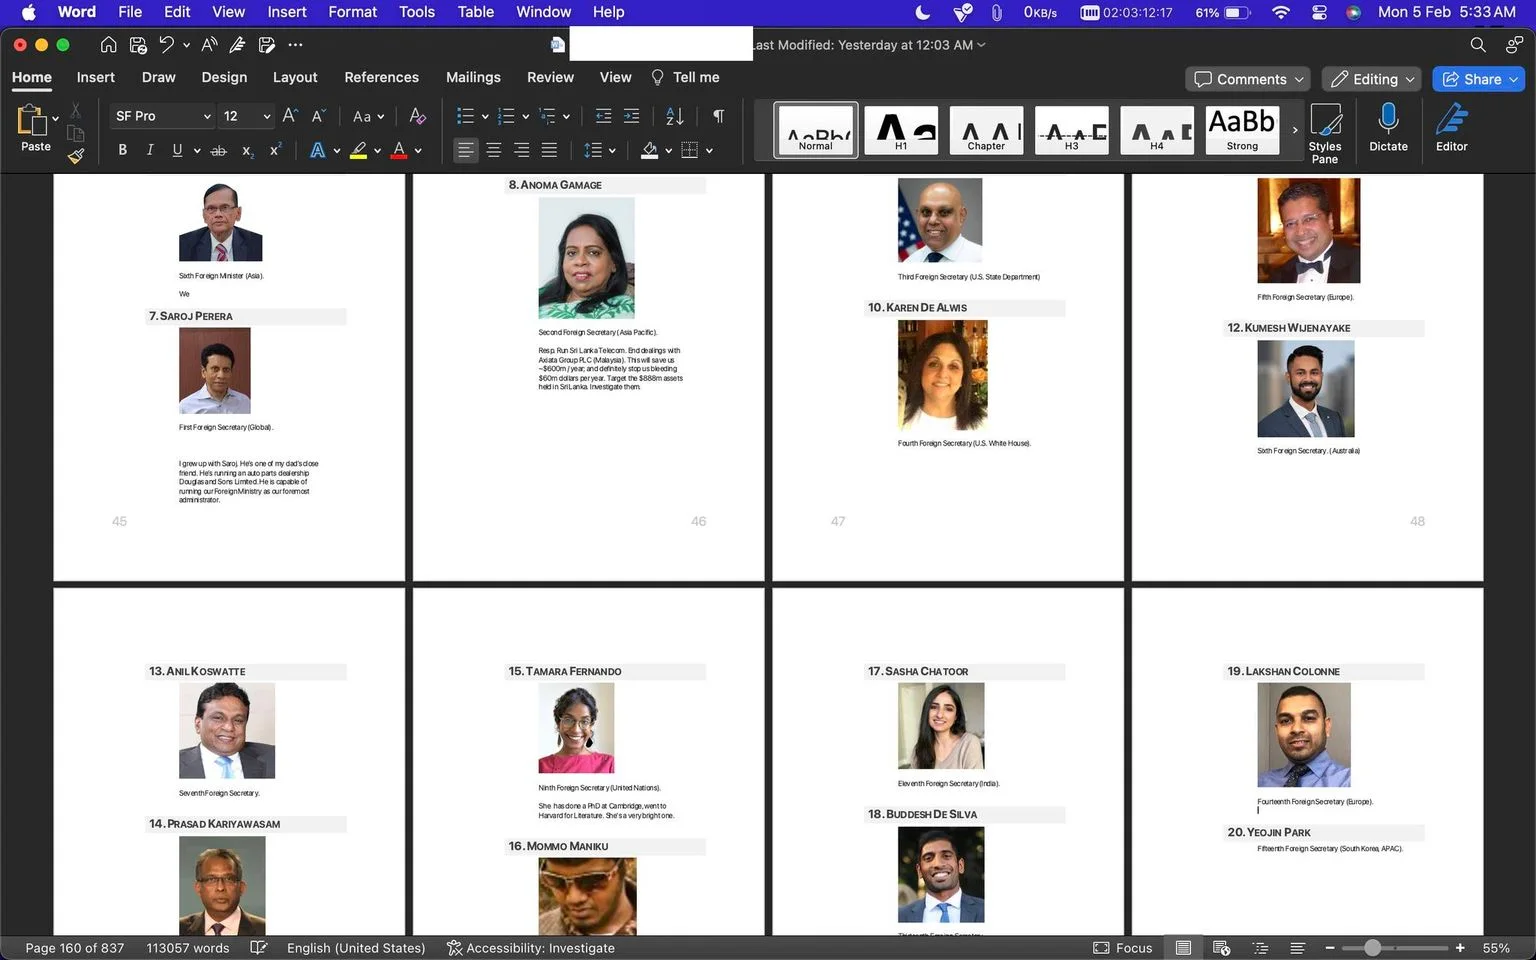Select Anoma Gamage's photo
The image size is (1536, 960).
tap(586, 258)
